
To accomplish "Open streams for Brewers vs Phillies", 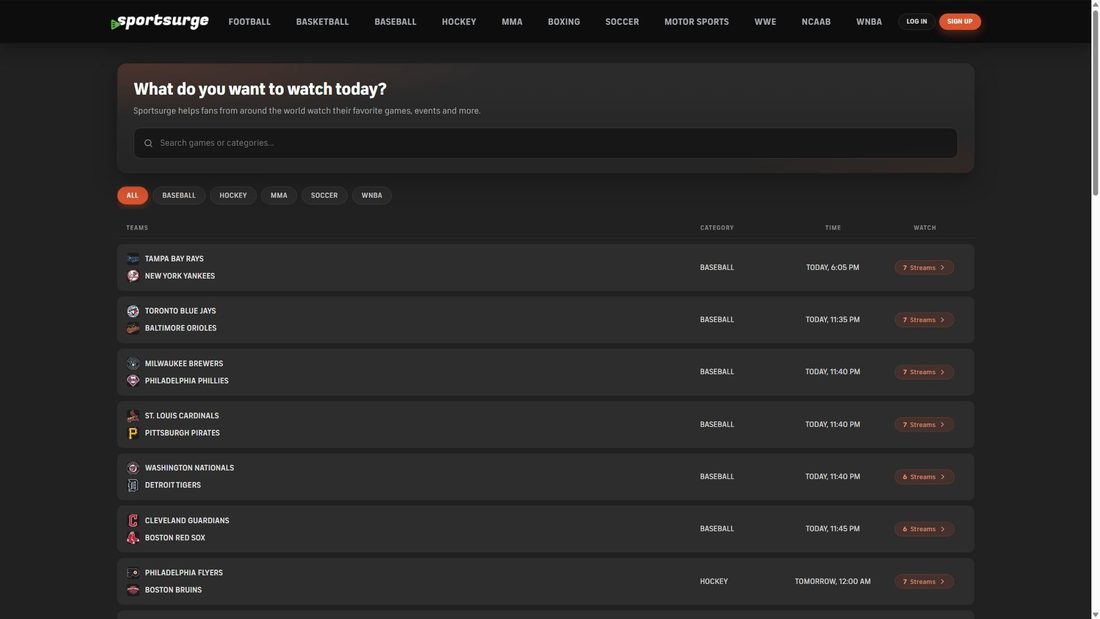I will pyautogui.click(x=924, y=372).
